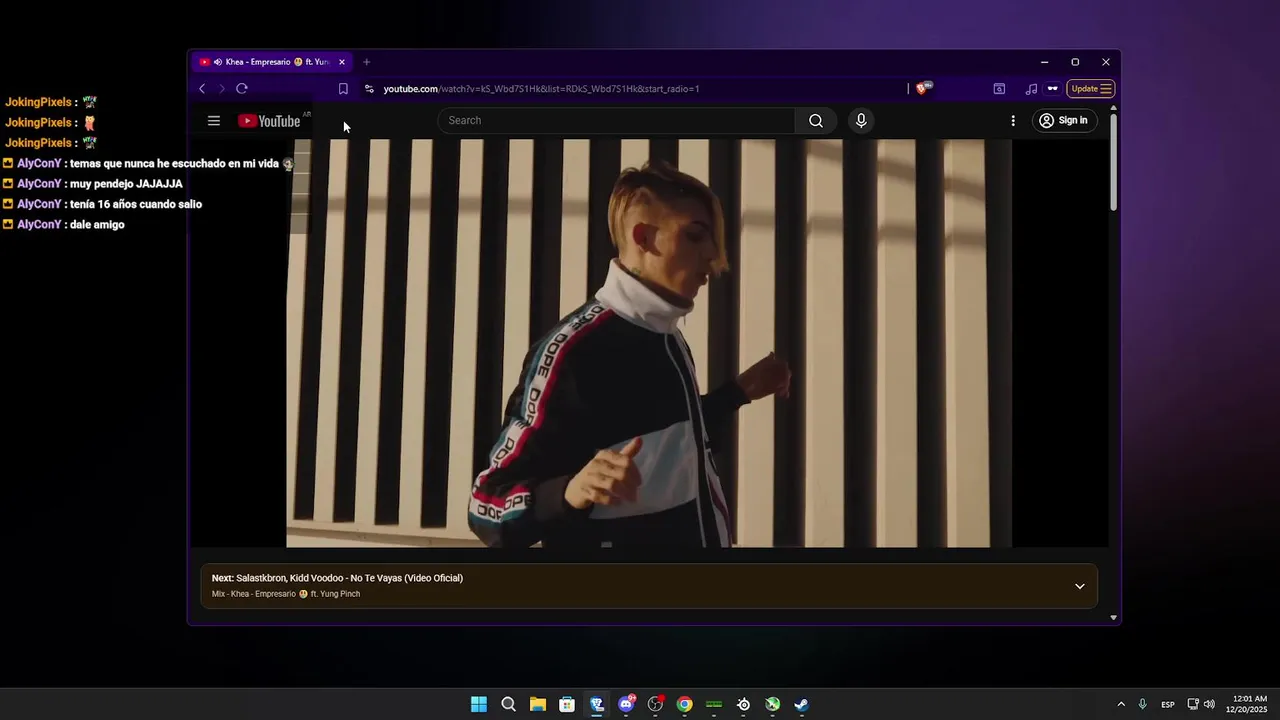Click the YouTube search magnifier button

816,121
